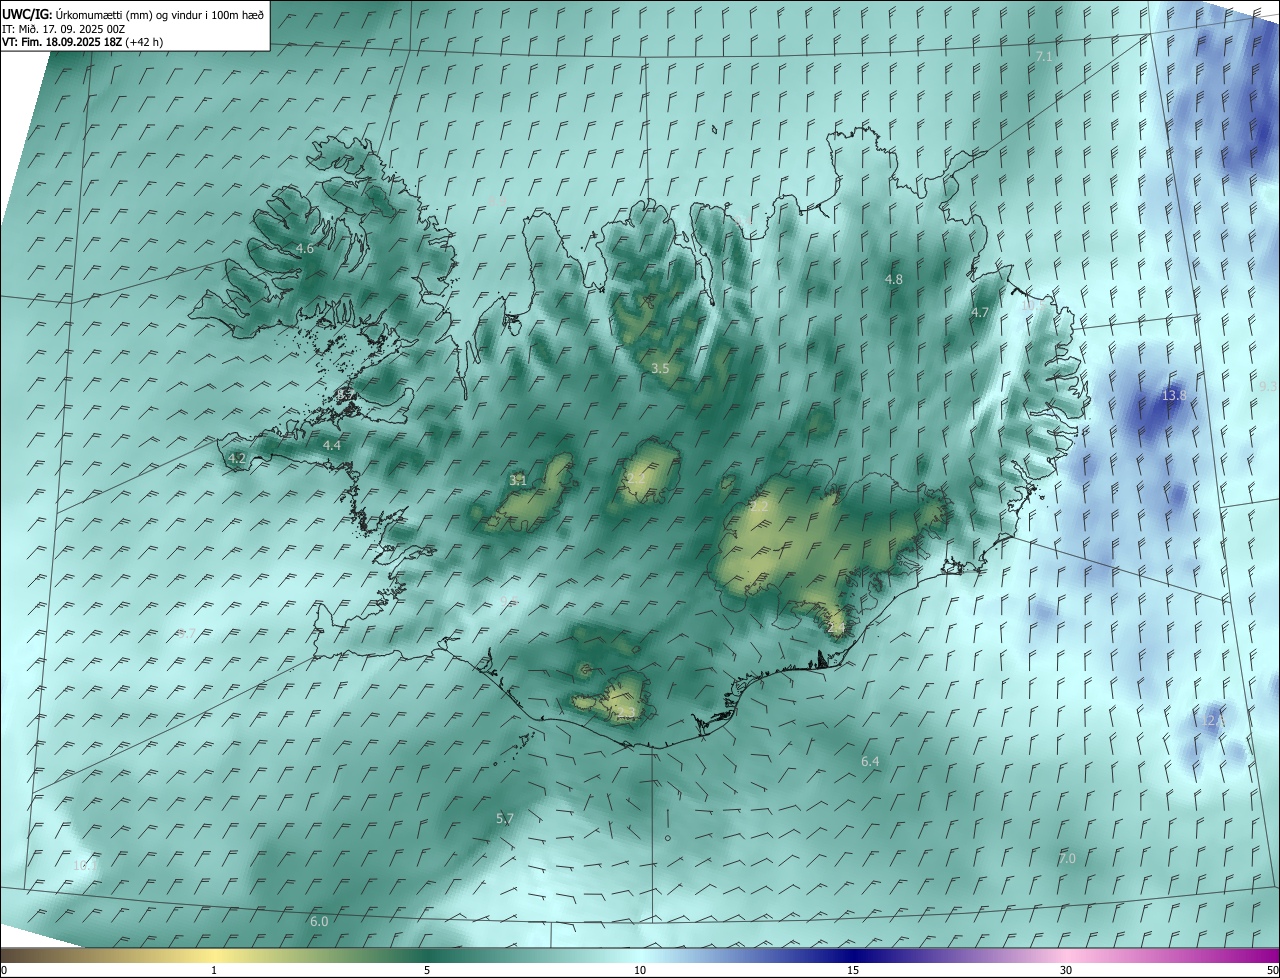The image size is (1280, 978).
Task: Click the 4.7 value label on the map
Action: click(980, 313)
